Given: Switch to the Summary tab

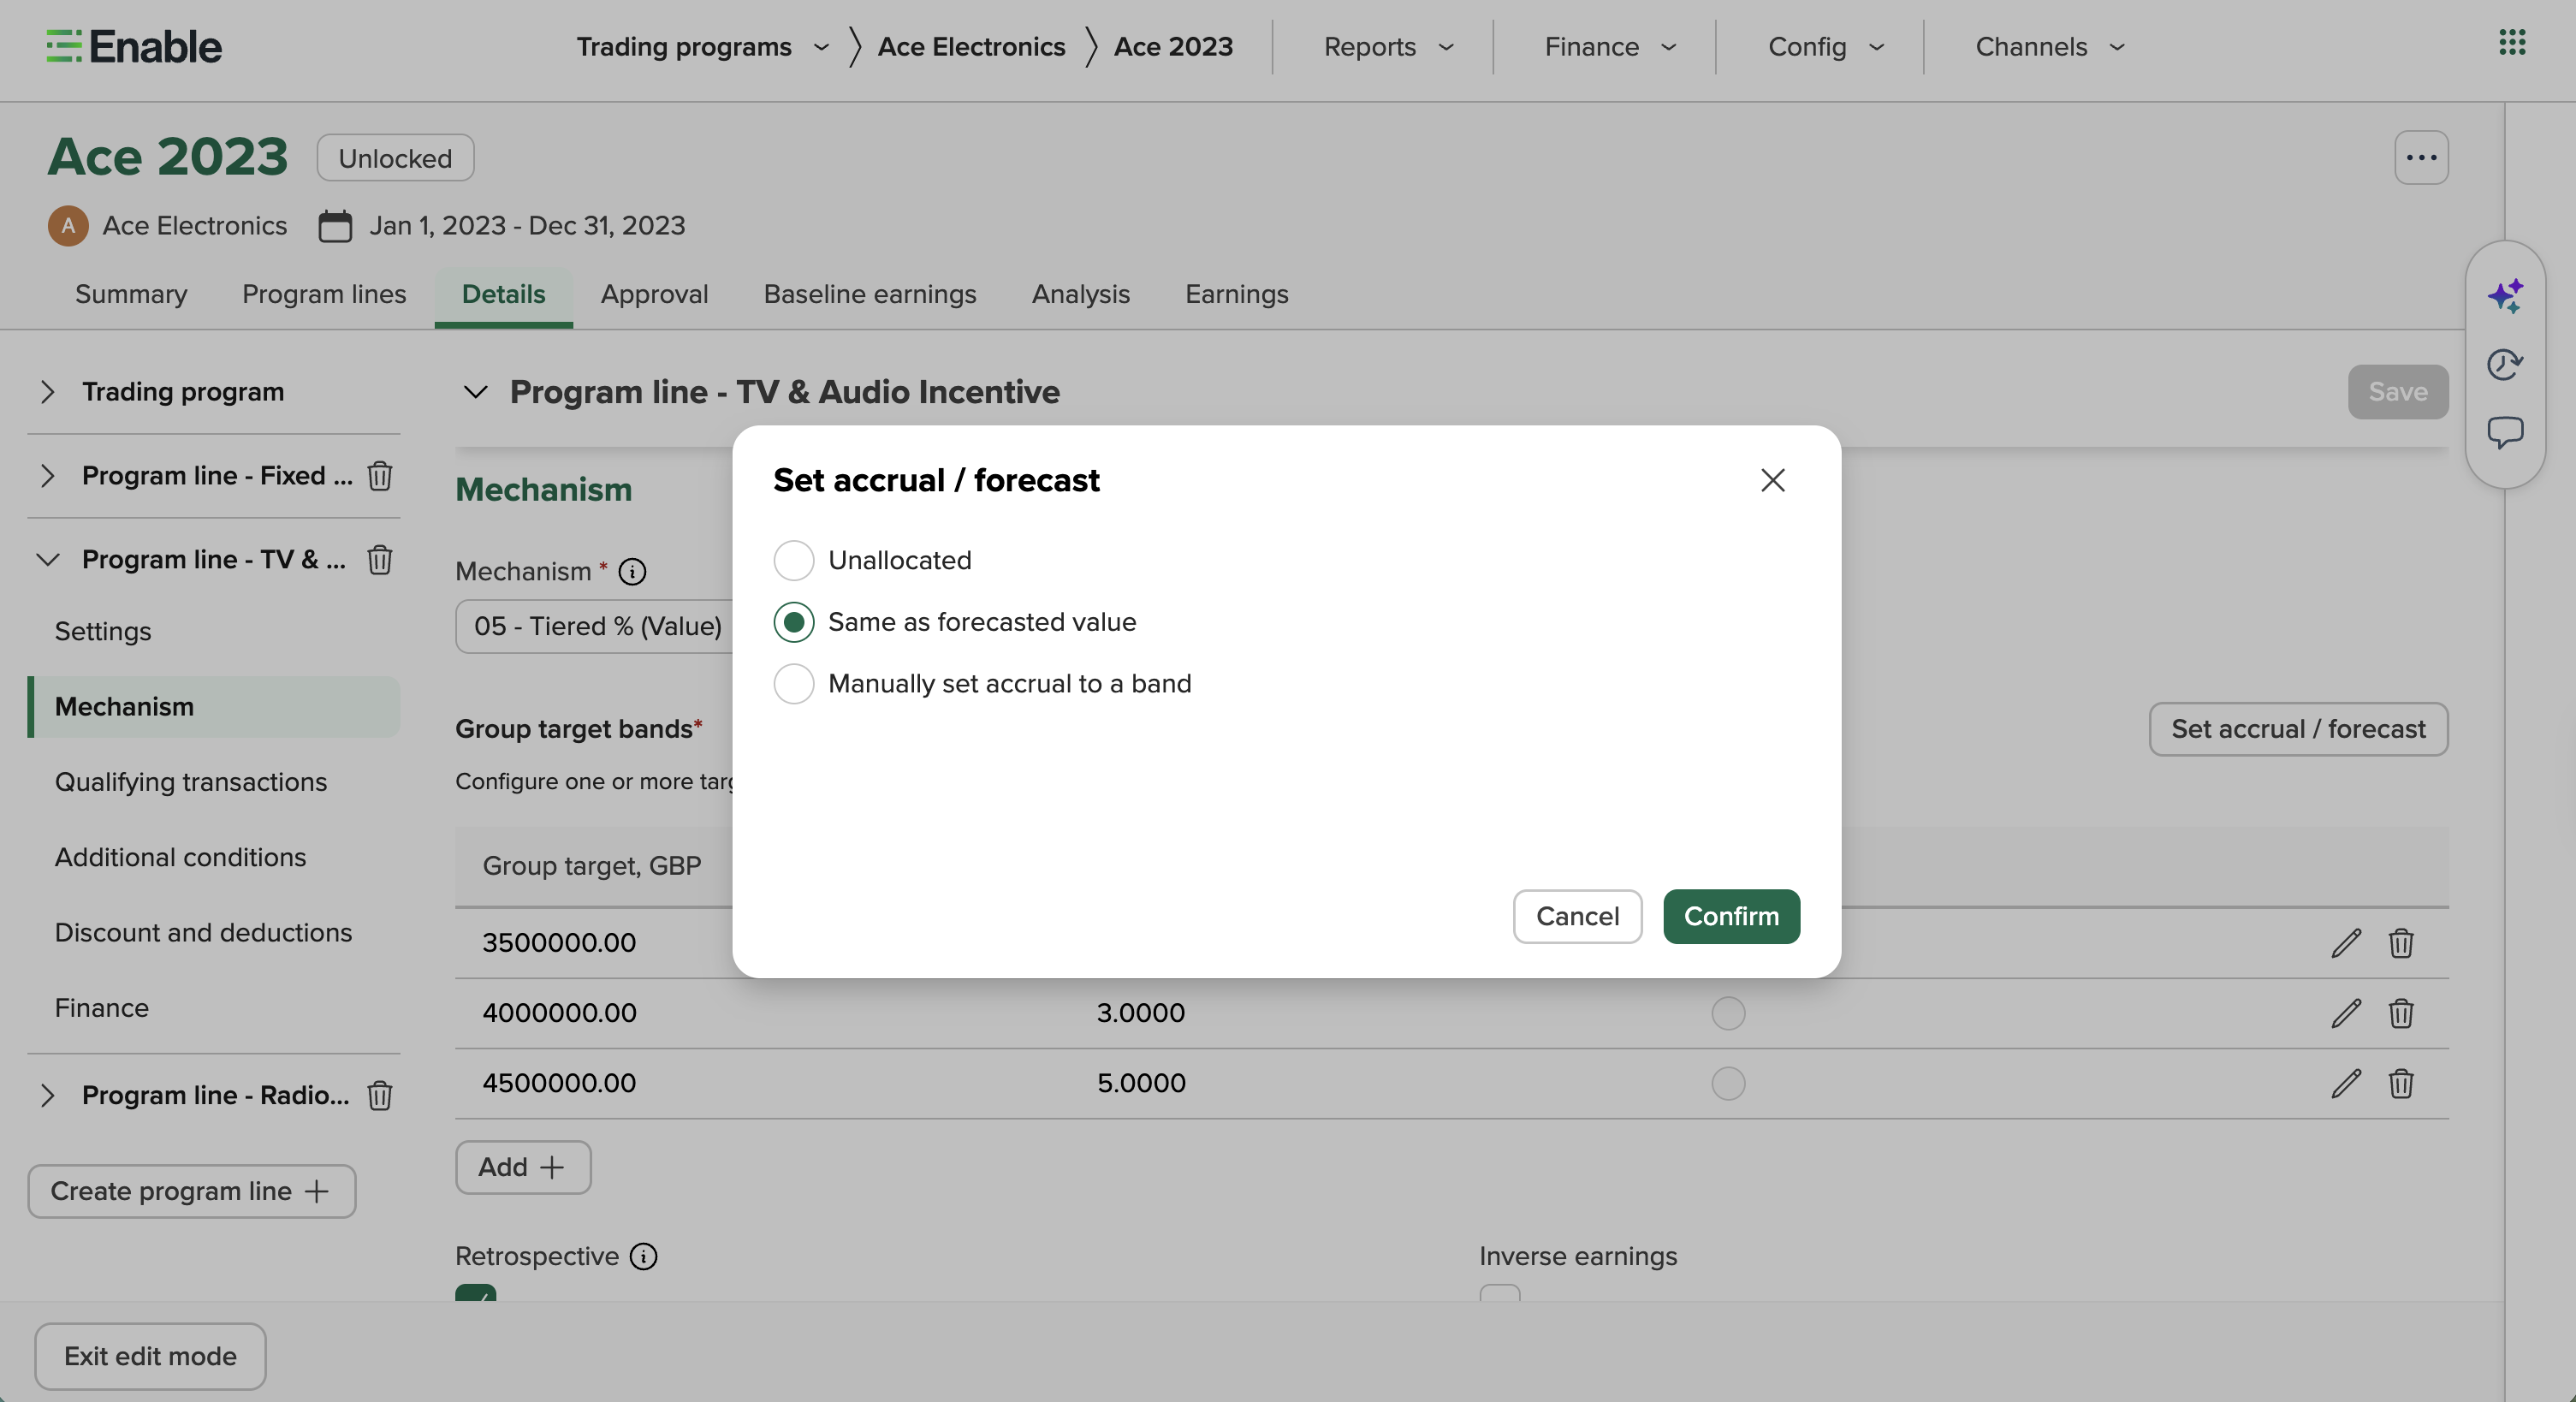Looking at the screenshot, I should tap(131, 294).
